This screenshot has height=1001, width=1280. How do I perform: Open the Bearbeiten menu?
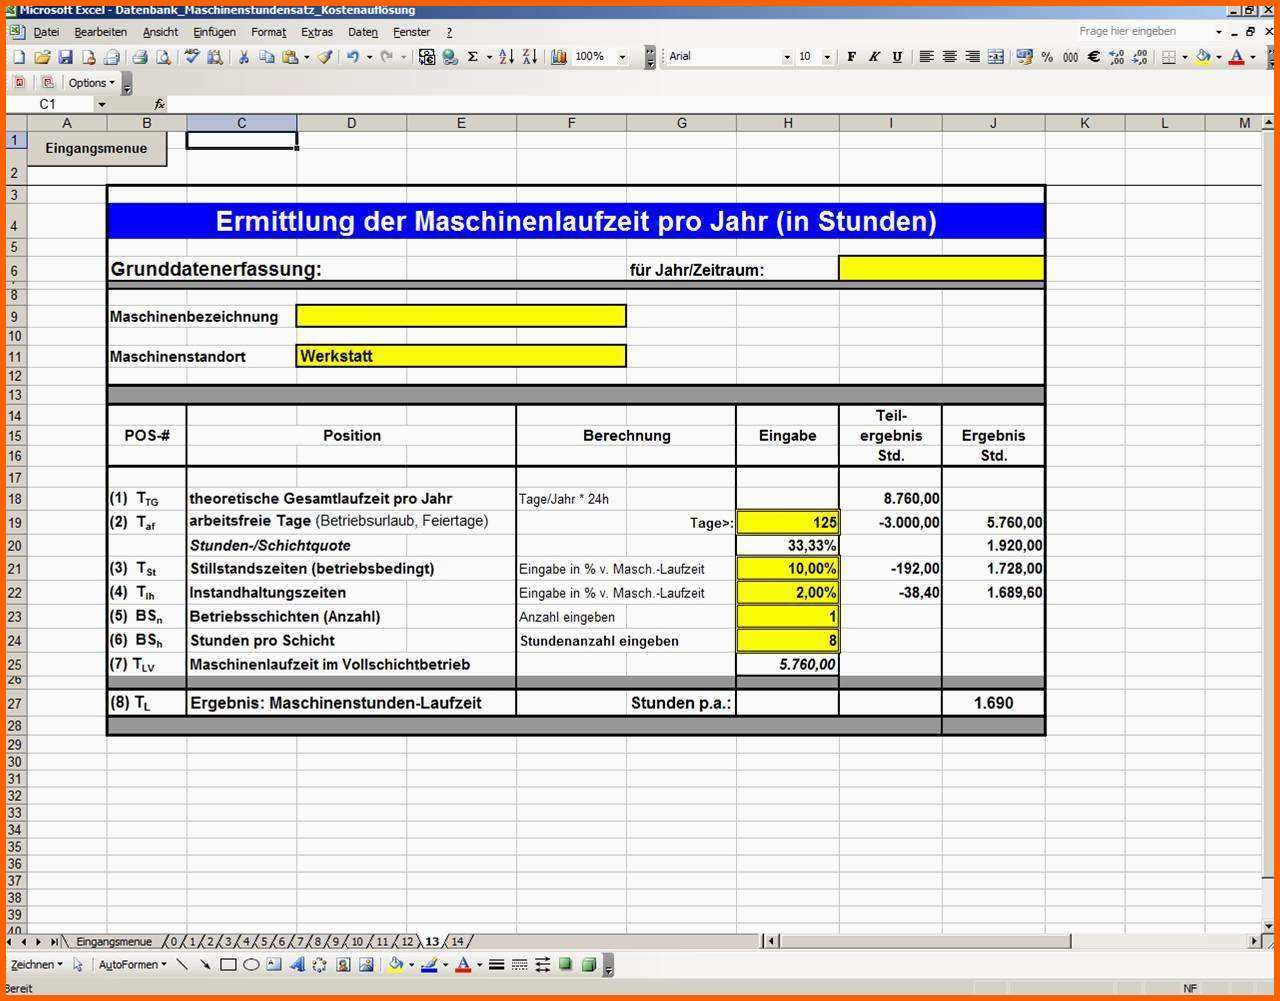pyautogui.click(x=100, y=32)
